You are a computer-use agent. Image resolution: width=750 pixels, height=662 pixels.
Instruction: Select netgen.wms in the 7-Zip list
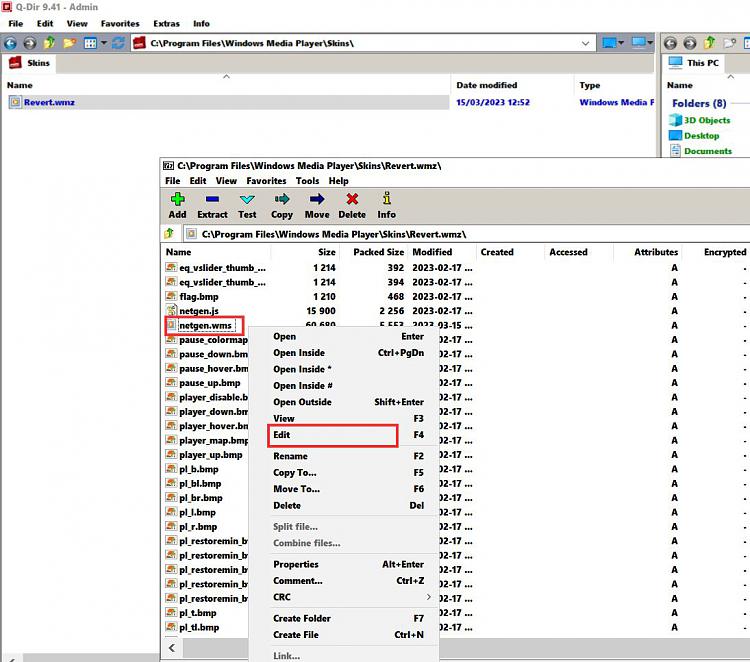[x=205, y=326]
